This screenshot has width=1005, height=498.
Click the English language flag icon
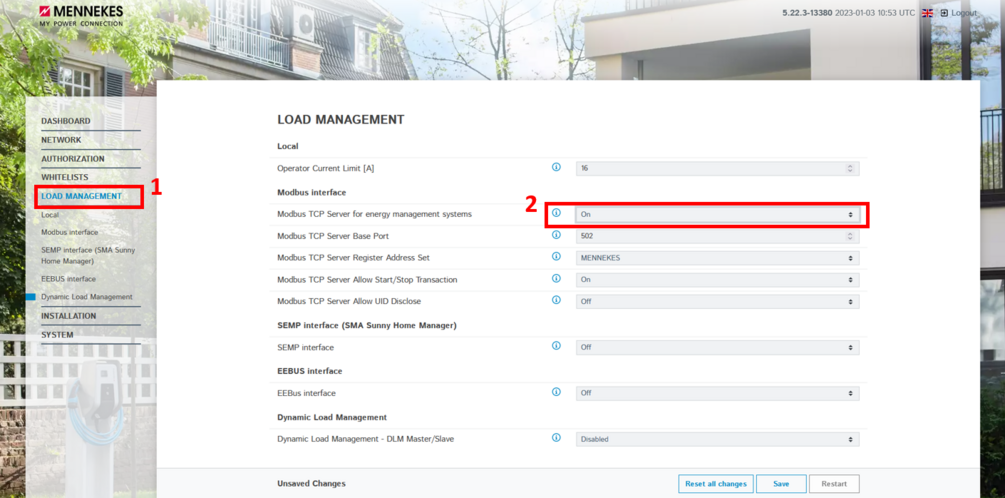click(x=927, y=13)
